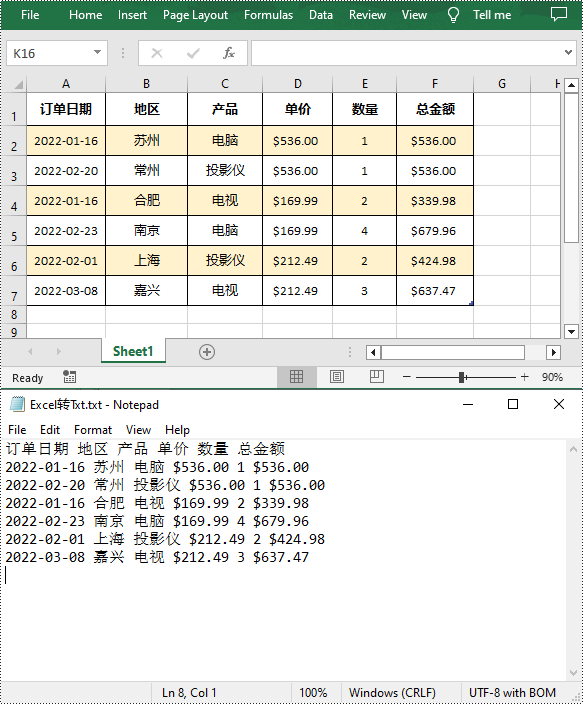Screen dimensions: 583x704
Task: Click the Excel vertical scrollbar thumb
Action: click(x=571, y=168)
